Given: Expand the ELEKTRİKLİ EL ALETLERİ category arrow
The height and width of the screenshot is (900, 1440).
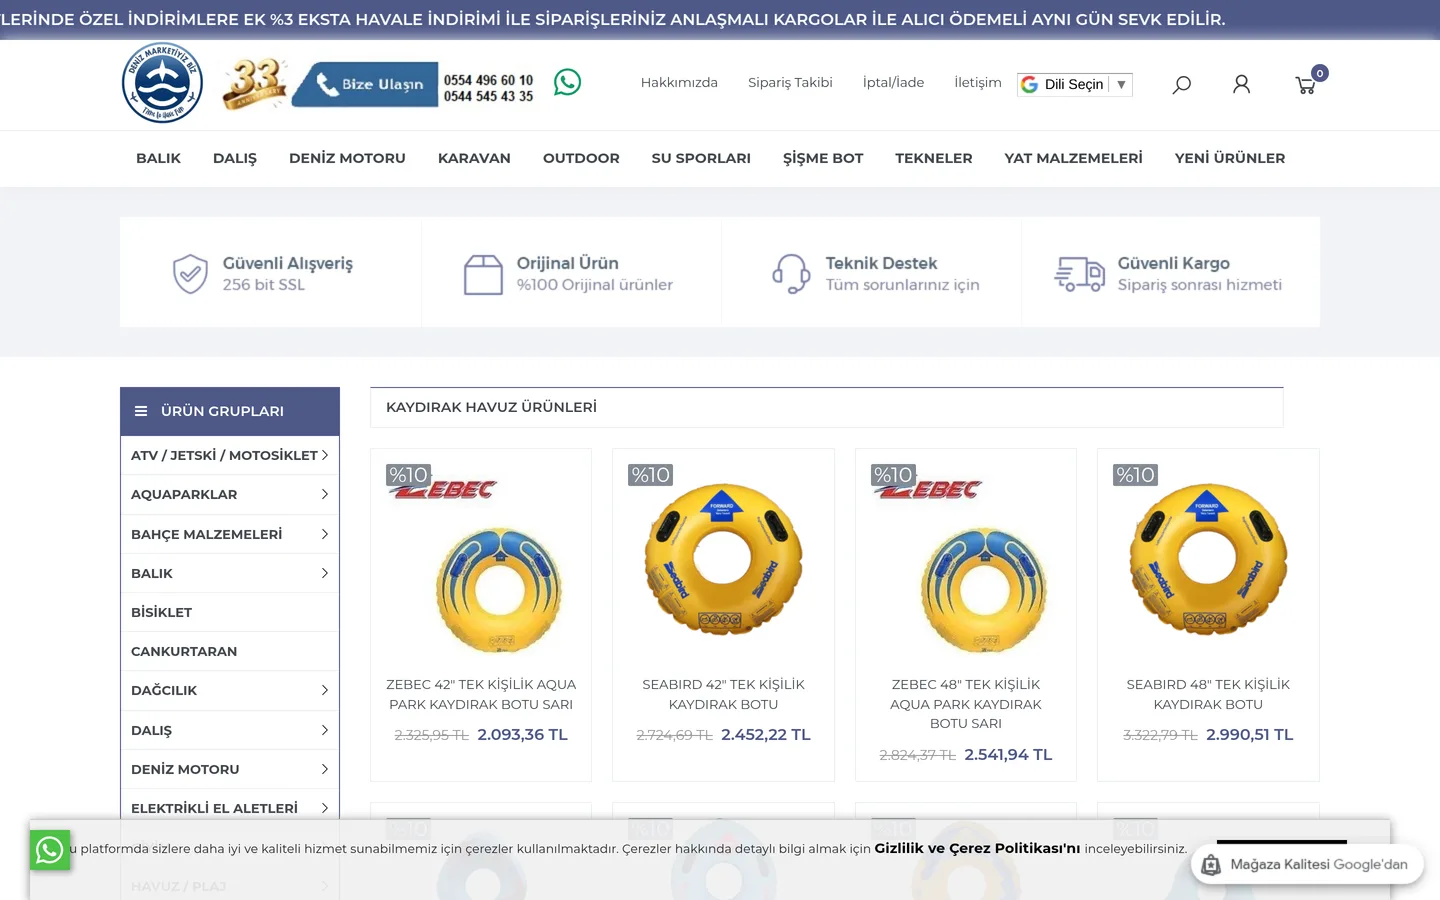Looking at the screenshot, I should [x=325, y=808].
